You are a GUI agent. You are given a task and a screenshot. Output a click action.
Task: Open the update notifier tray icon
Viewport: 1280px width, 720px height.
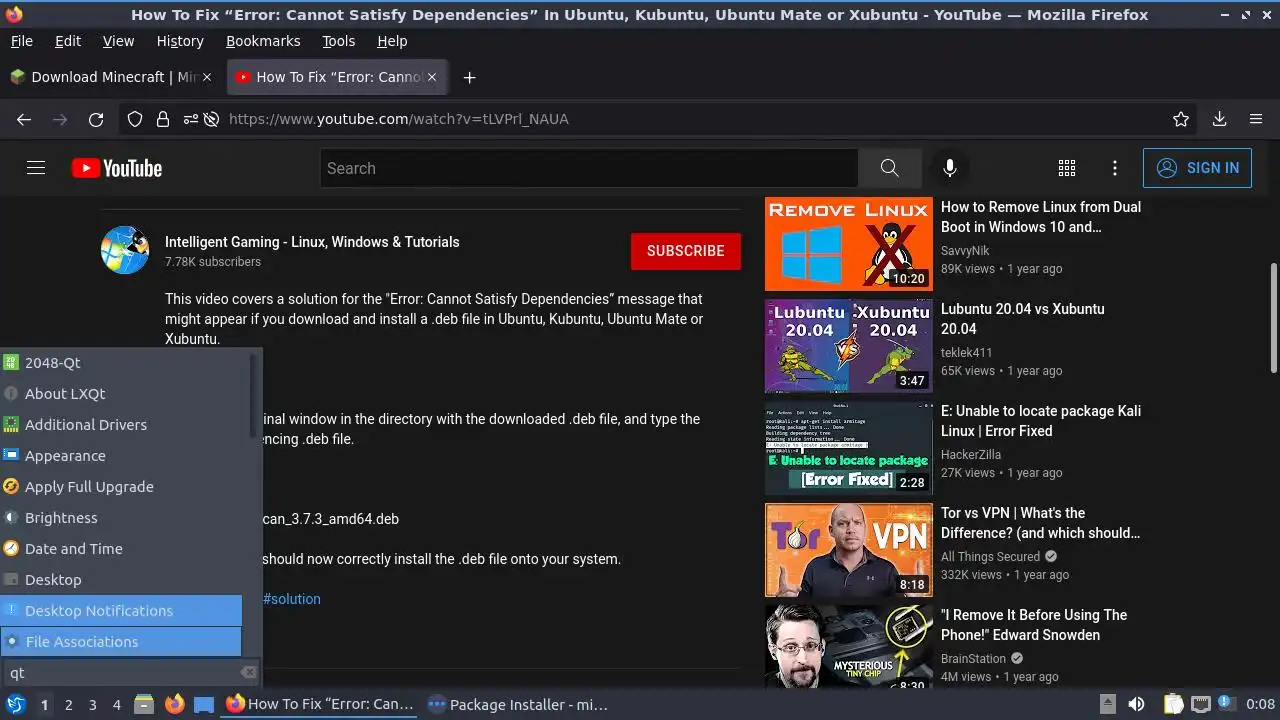point(1229,704)
